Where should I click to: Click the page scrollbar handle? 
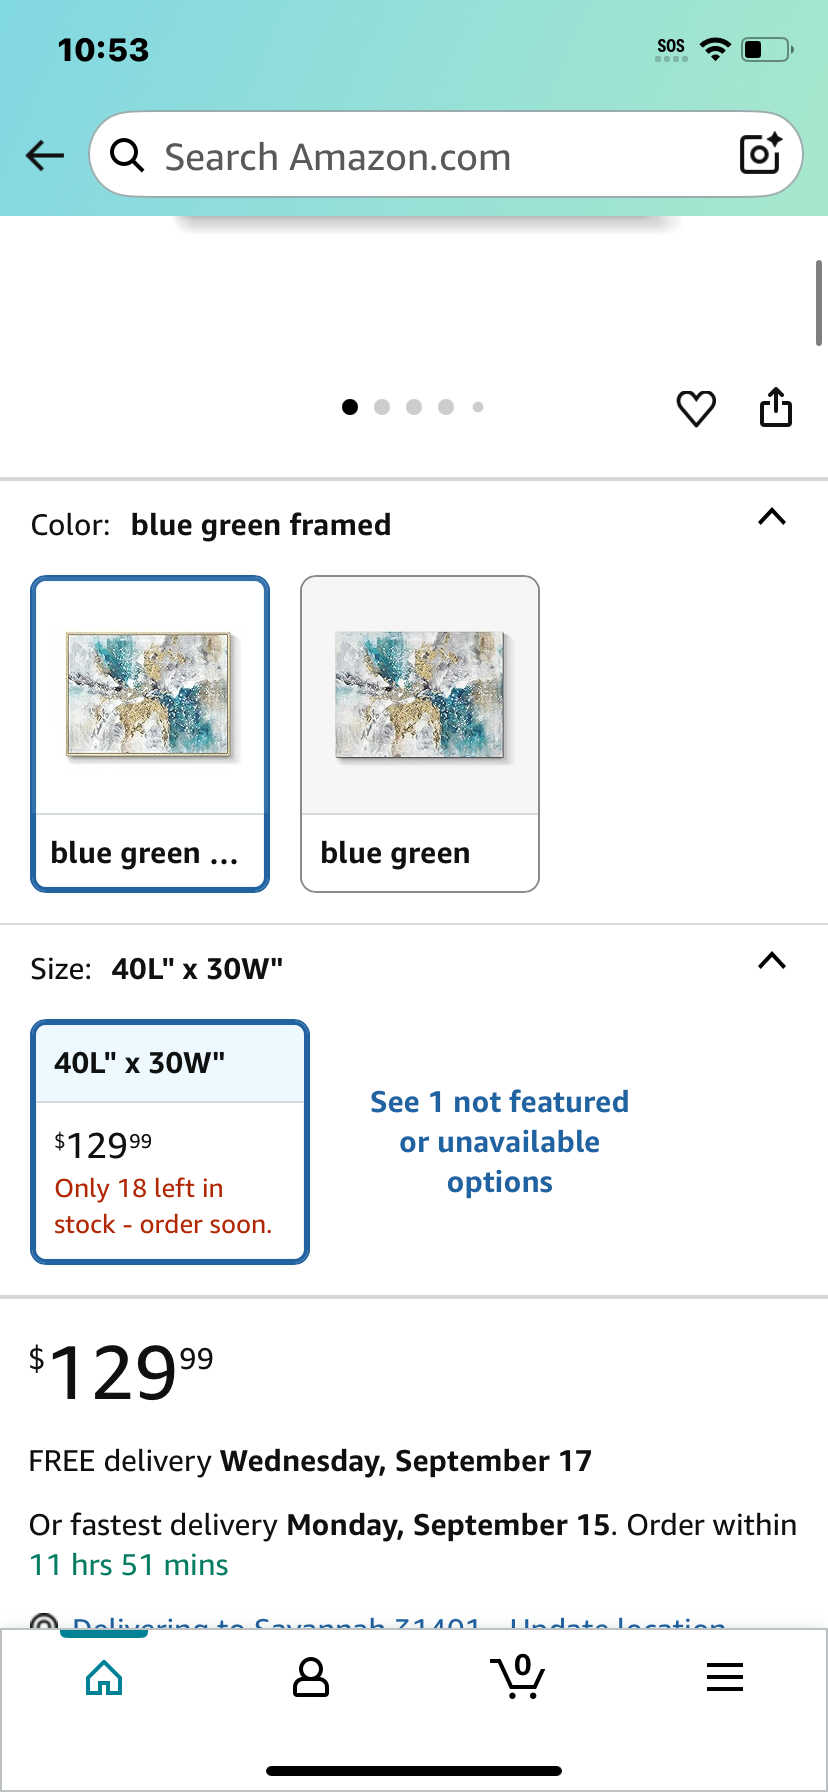tap(819, 303)
